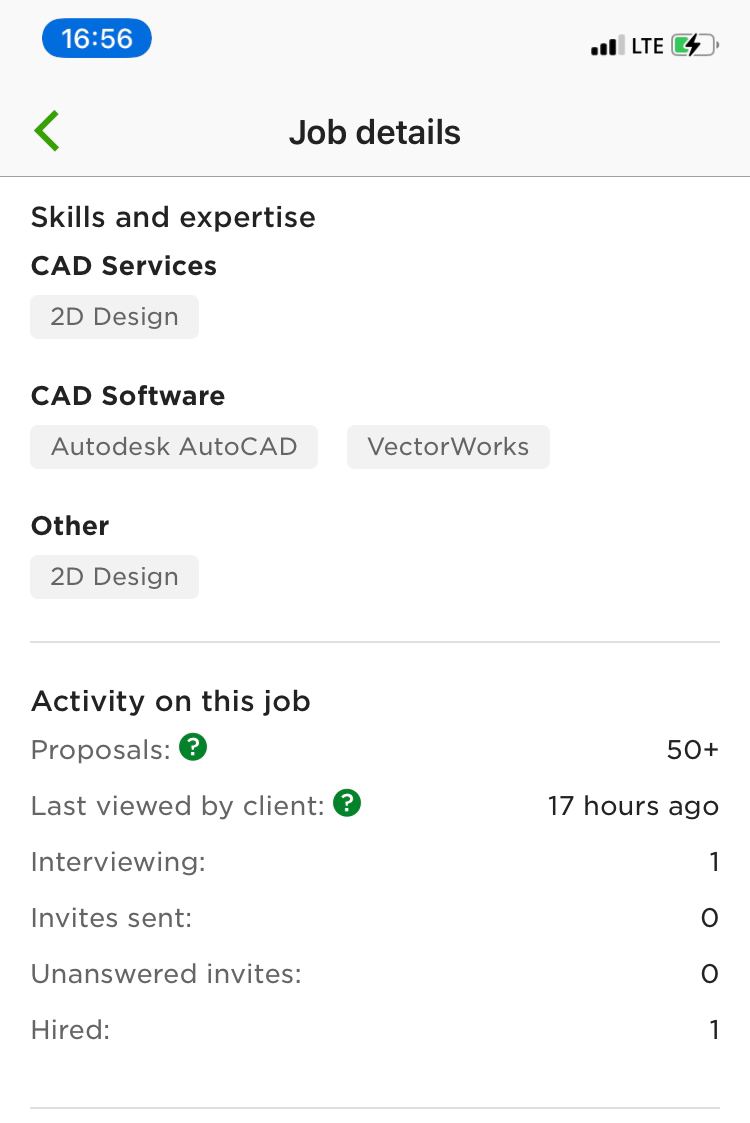Screen dimensions: 750x1123
Task: Tap the battery charging status icon
Action: click(x=694, y=46)
